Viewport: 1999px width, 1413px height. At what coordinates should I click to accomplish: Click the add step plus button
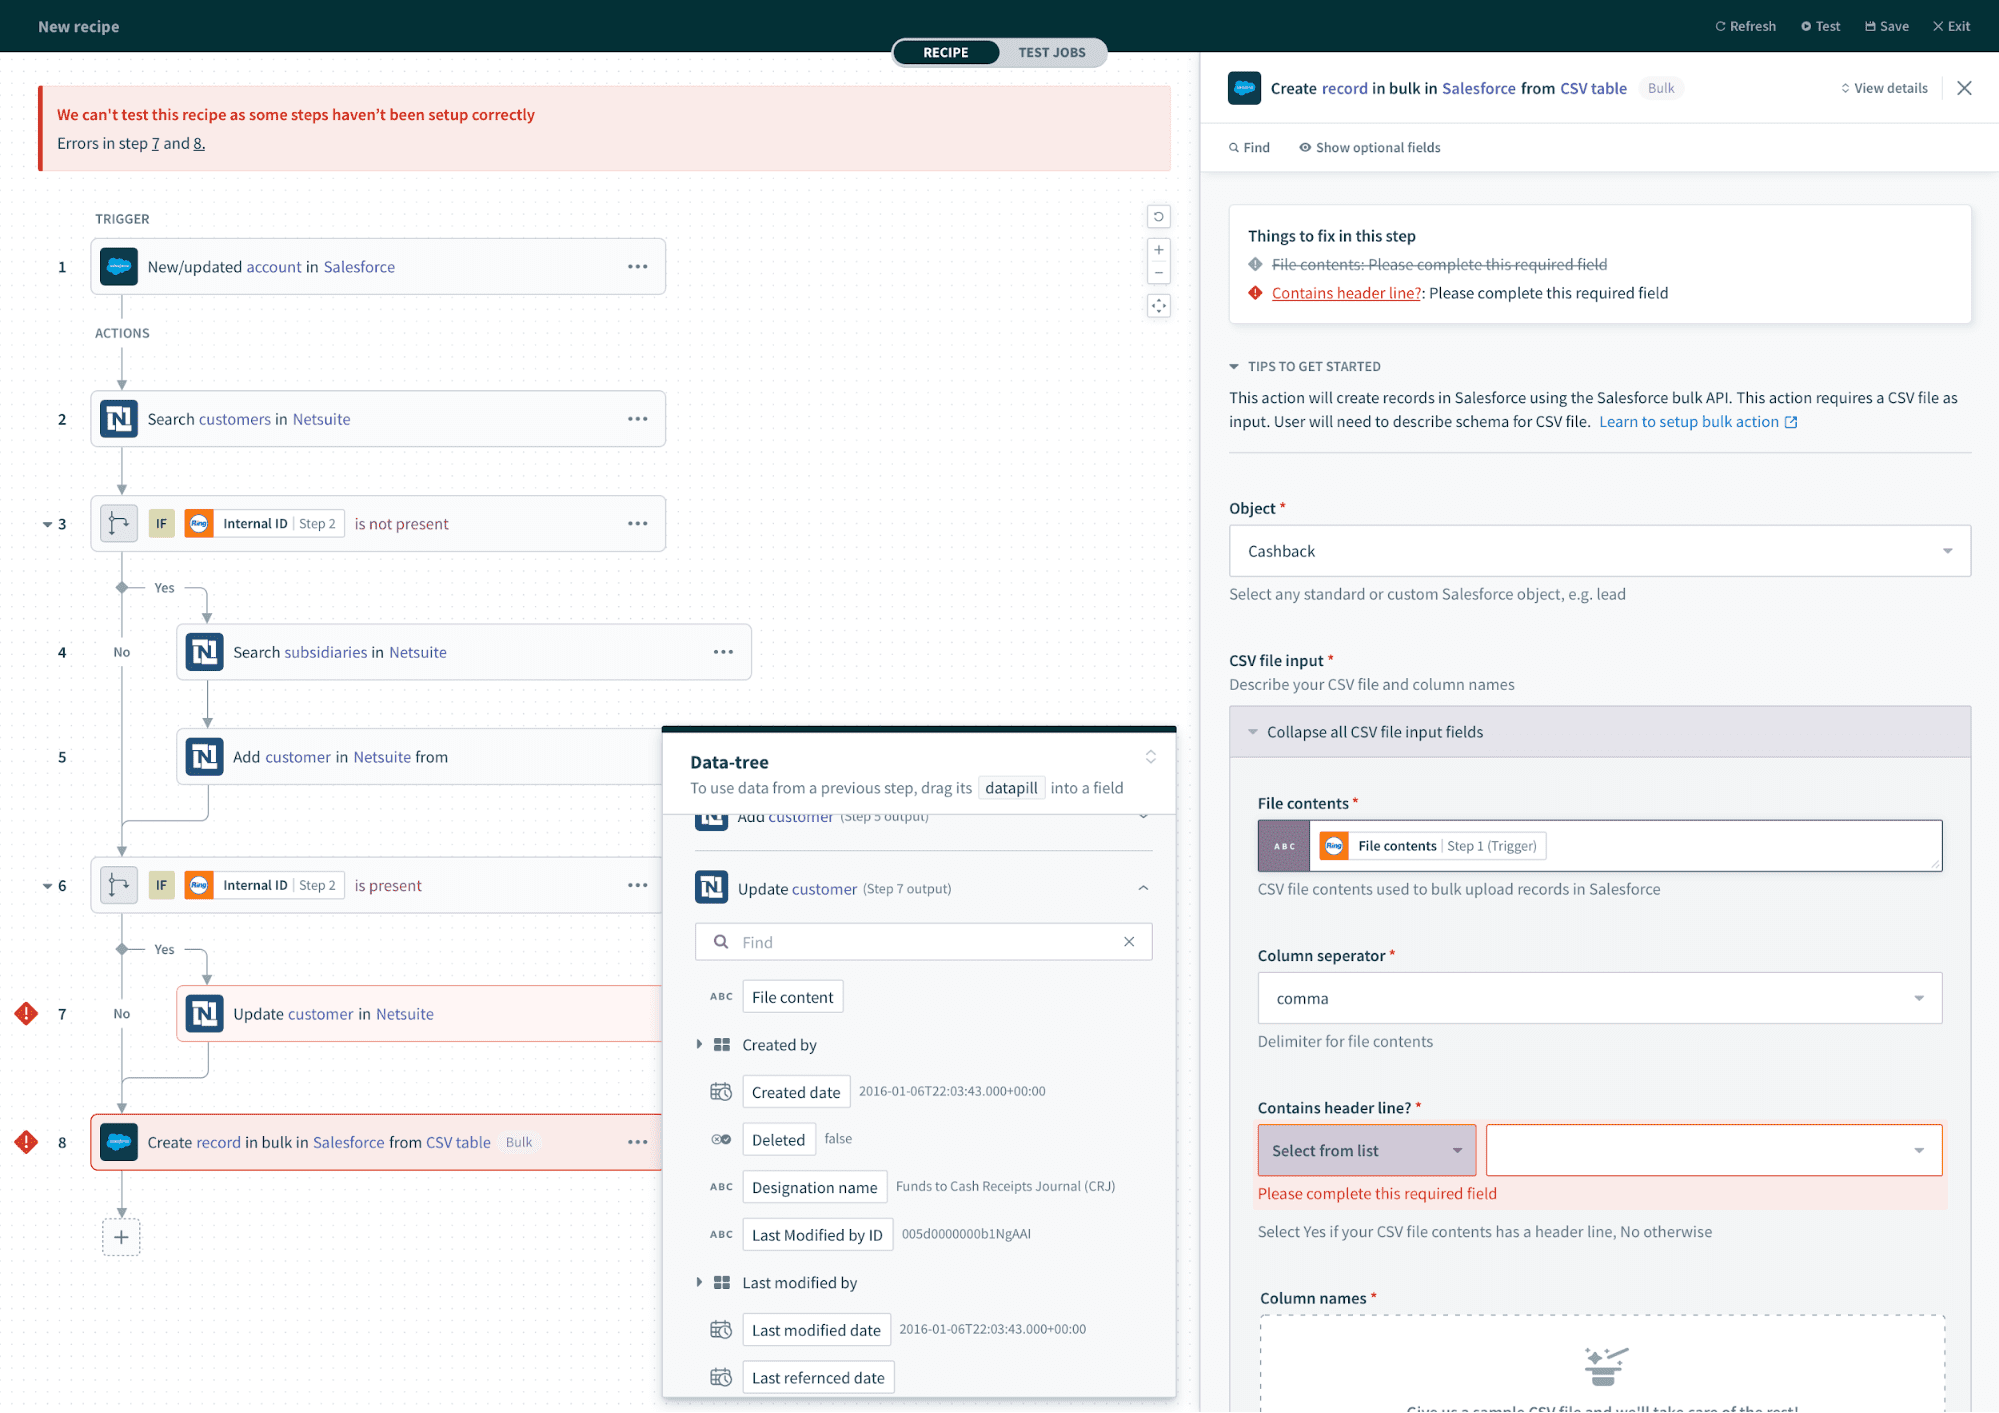(x=121, y=1237)
